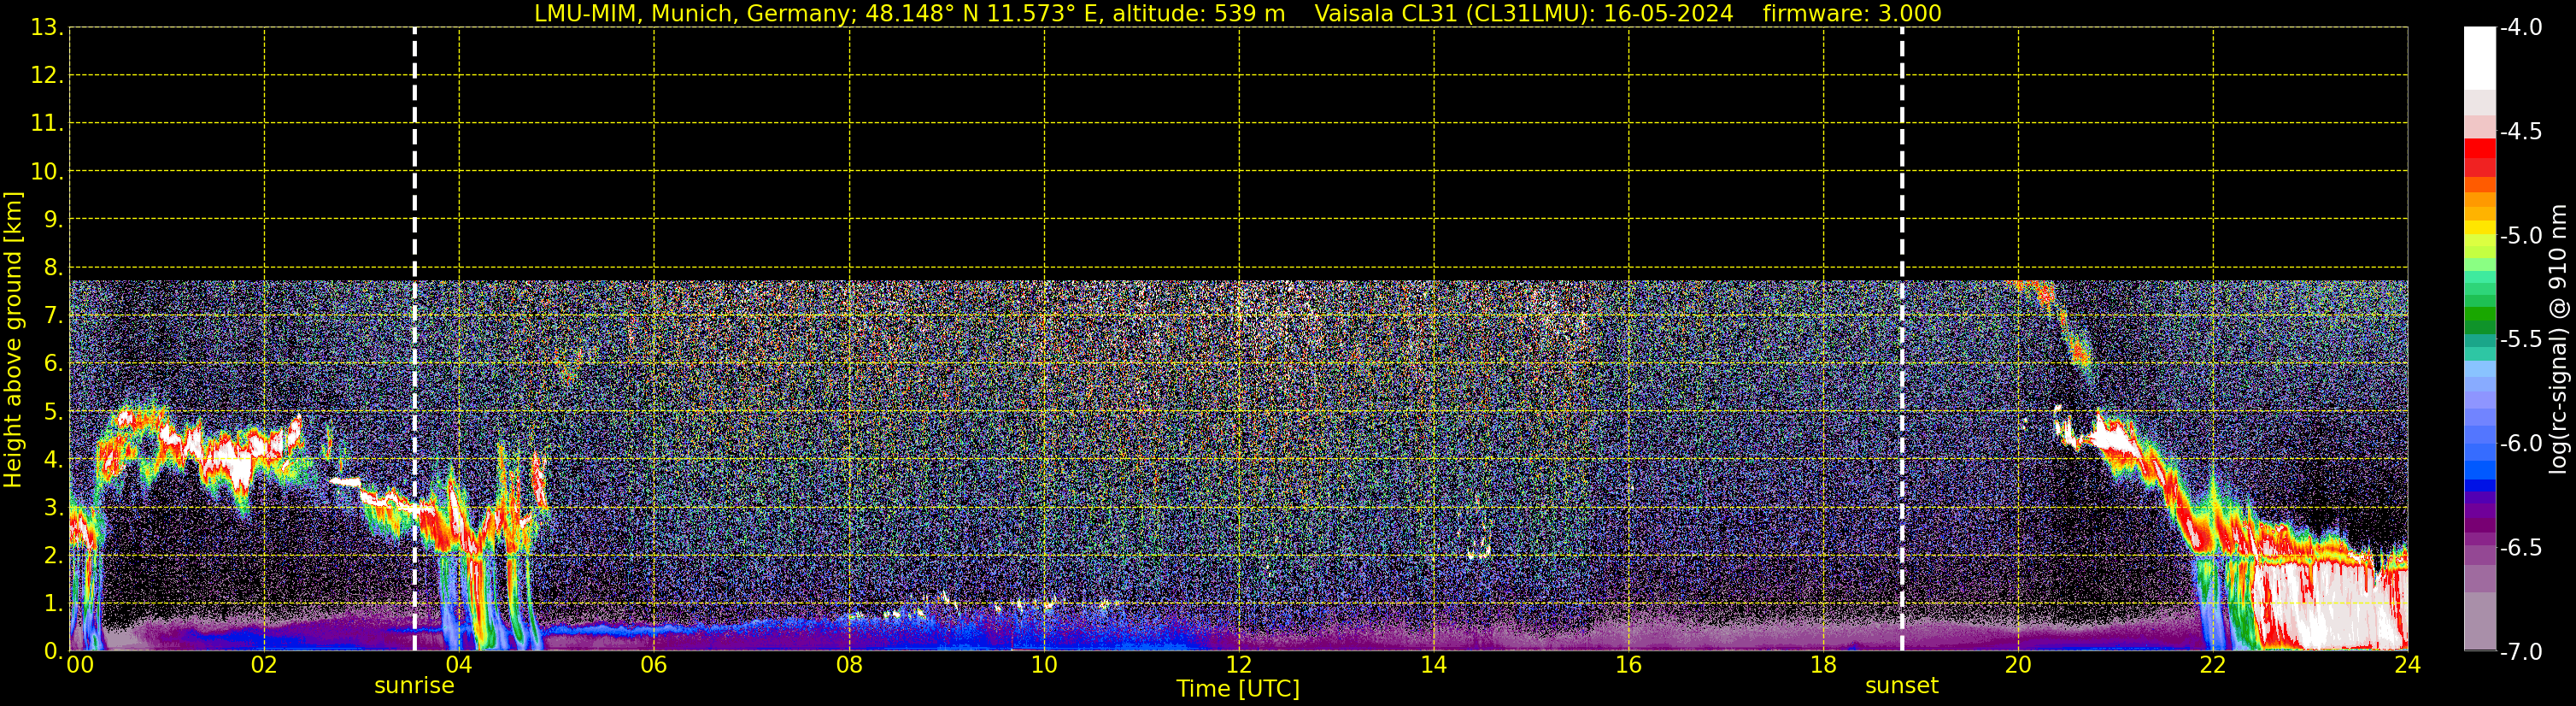This screenshot has width=2576, height=706.
Task: Click the '13.' height axis tick label
Action: point(47,28)
